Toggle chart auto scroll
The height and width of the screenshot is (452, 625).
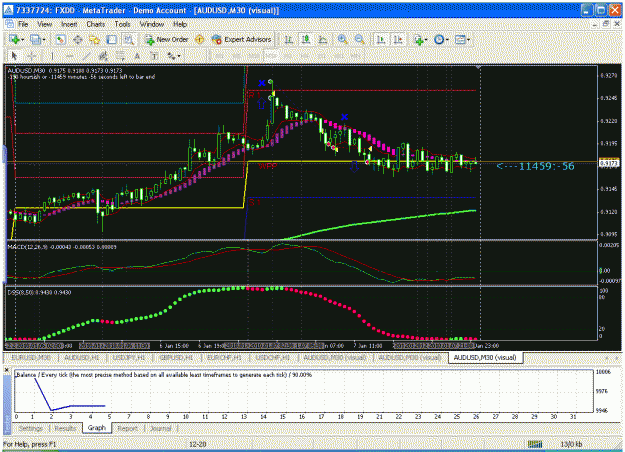[381, 39]
